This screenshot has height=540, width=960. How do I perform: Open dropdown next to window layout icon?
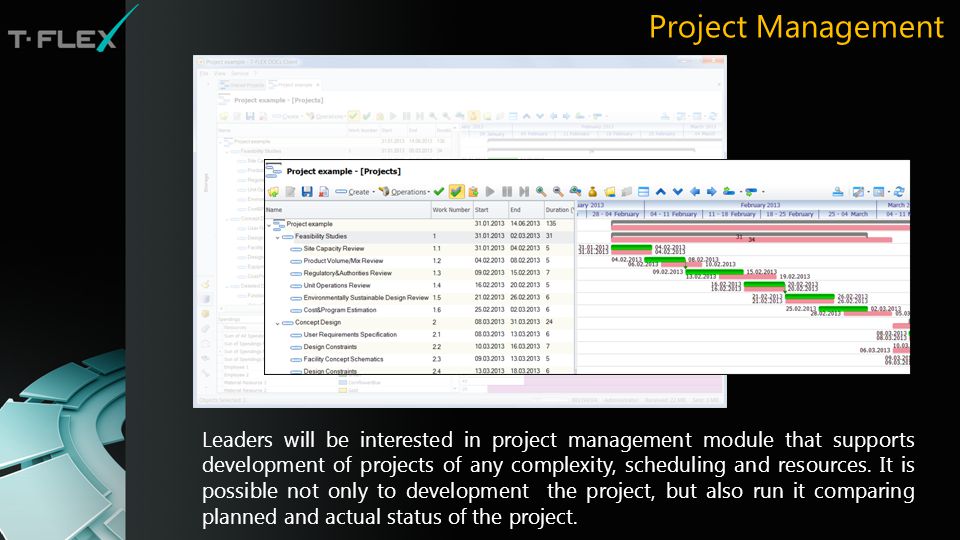888,192
